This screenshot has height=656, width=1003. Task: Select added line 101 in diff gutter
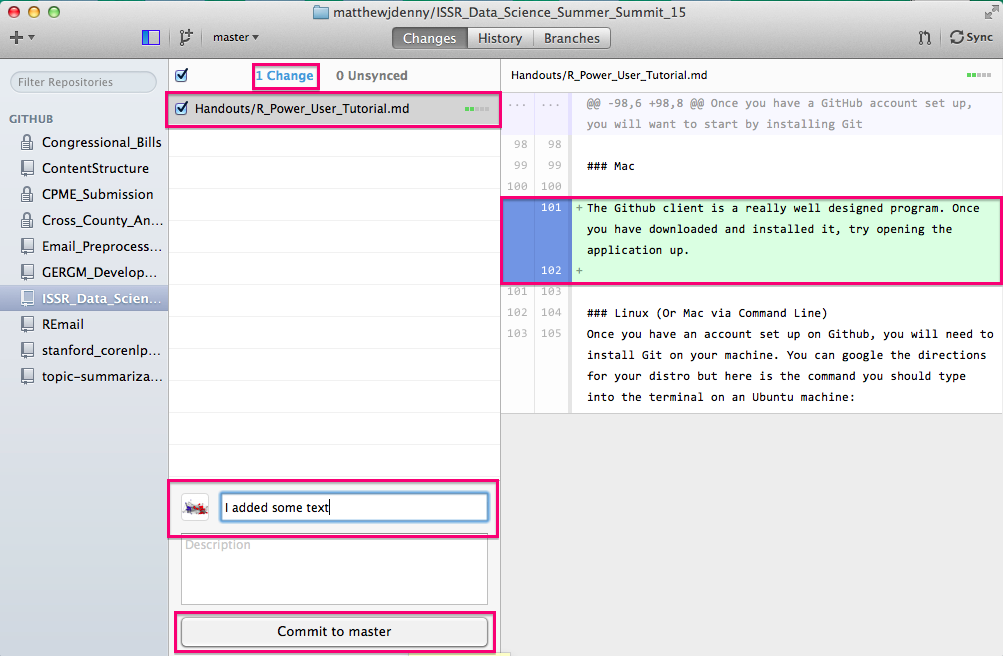point(551,208)
